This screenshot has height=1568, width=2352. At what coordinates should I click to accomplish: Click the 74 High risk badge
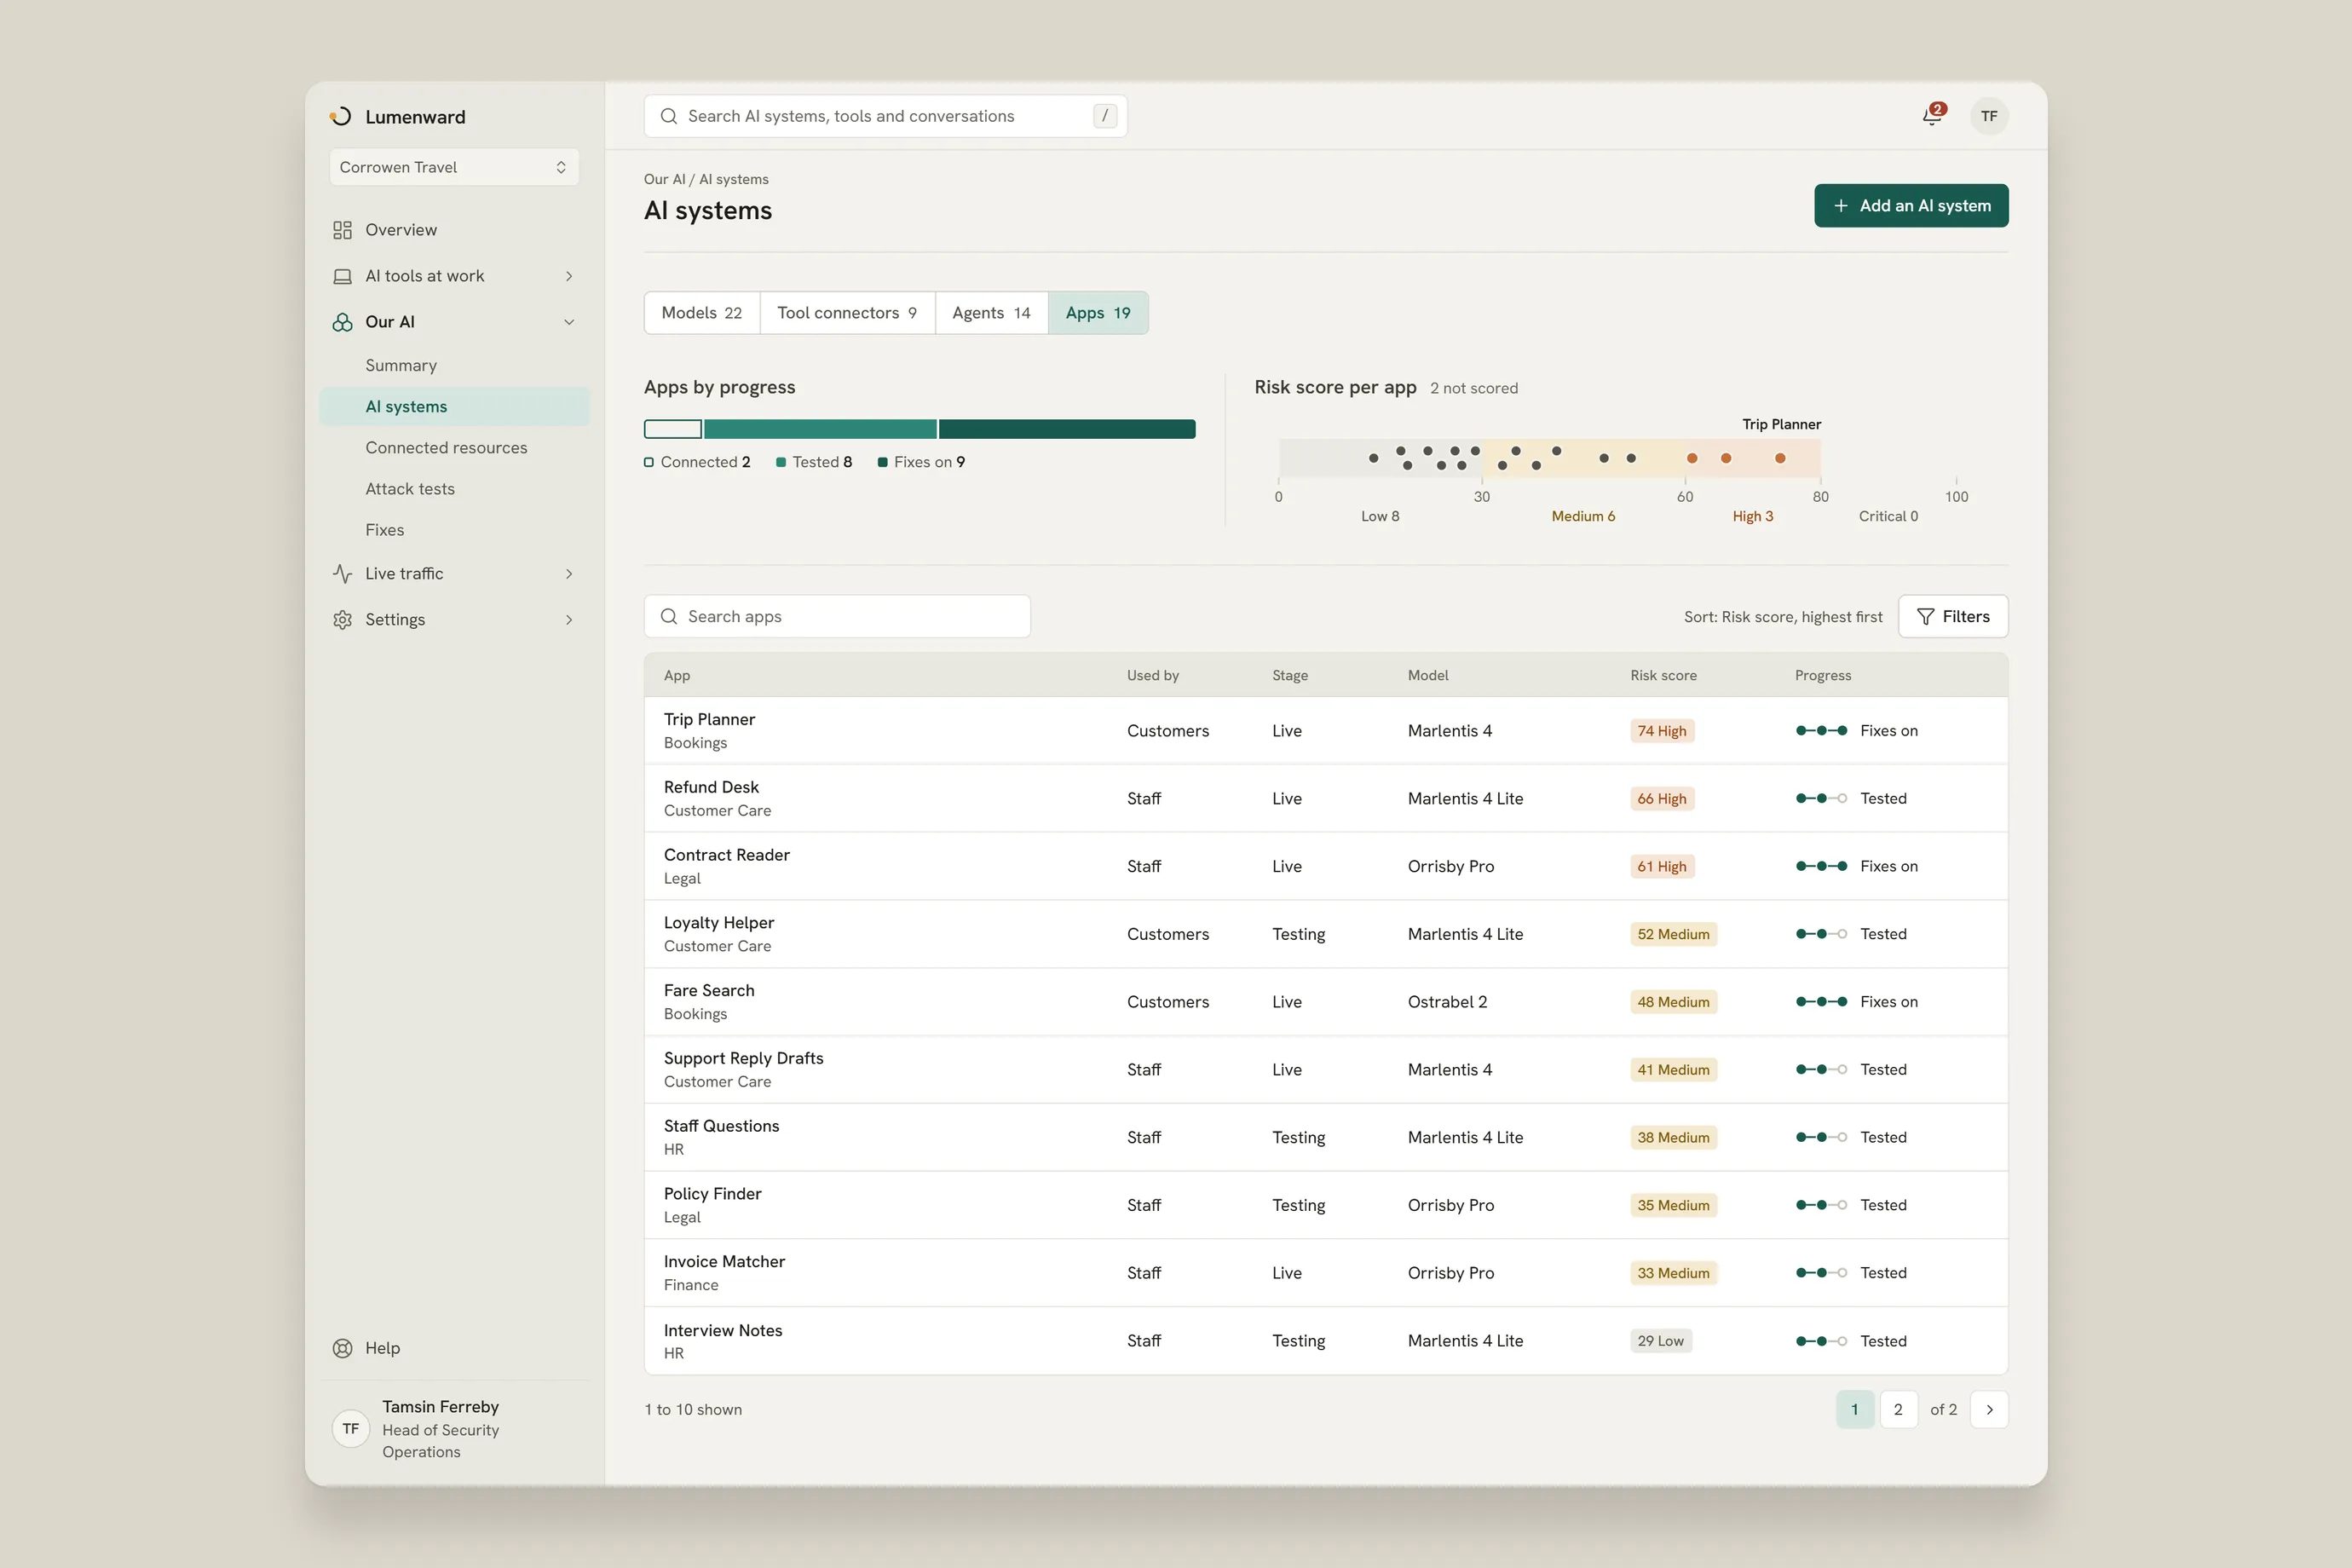point(1661,731)
